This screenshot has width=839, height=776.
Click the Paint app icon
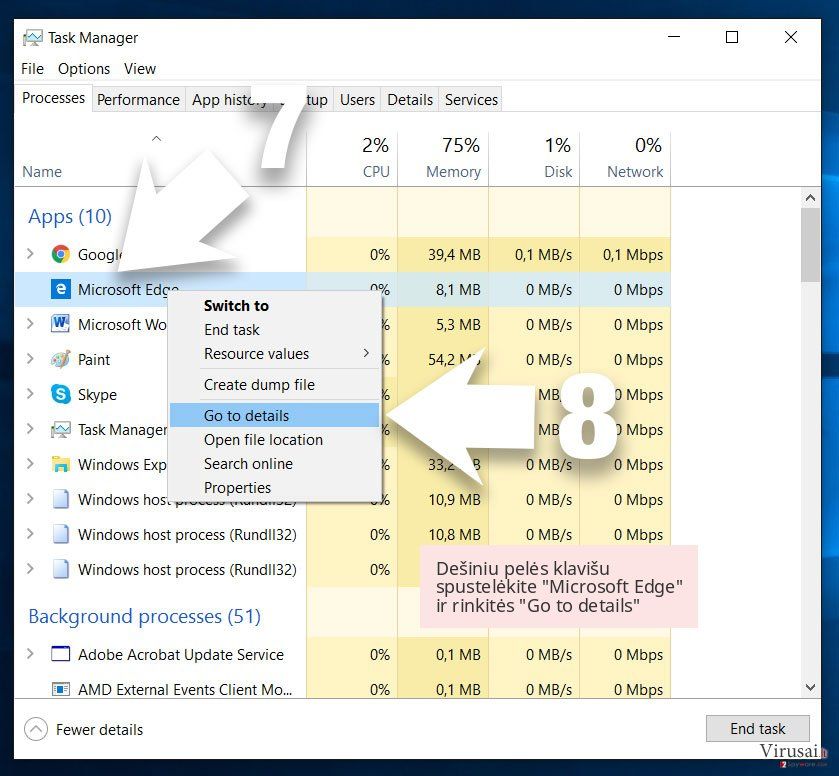point(60,359)
